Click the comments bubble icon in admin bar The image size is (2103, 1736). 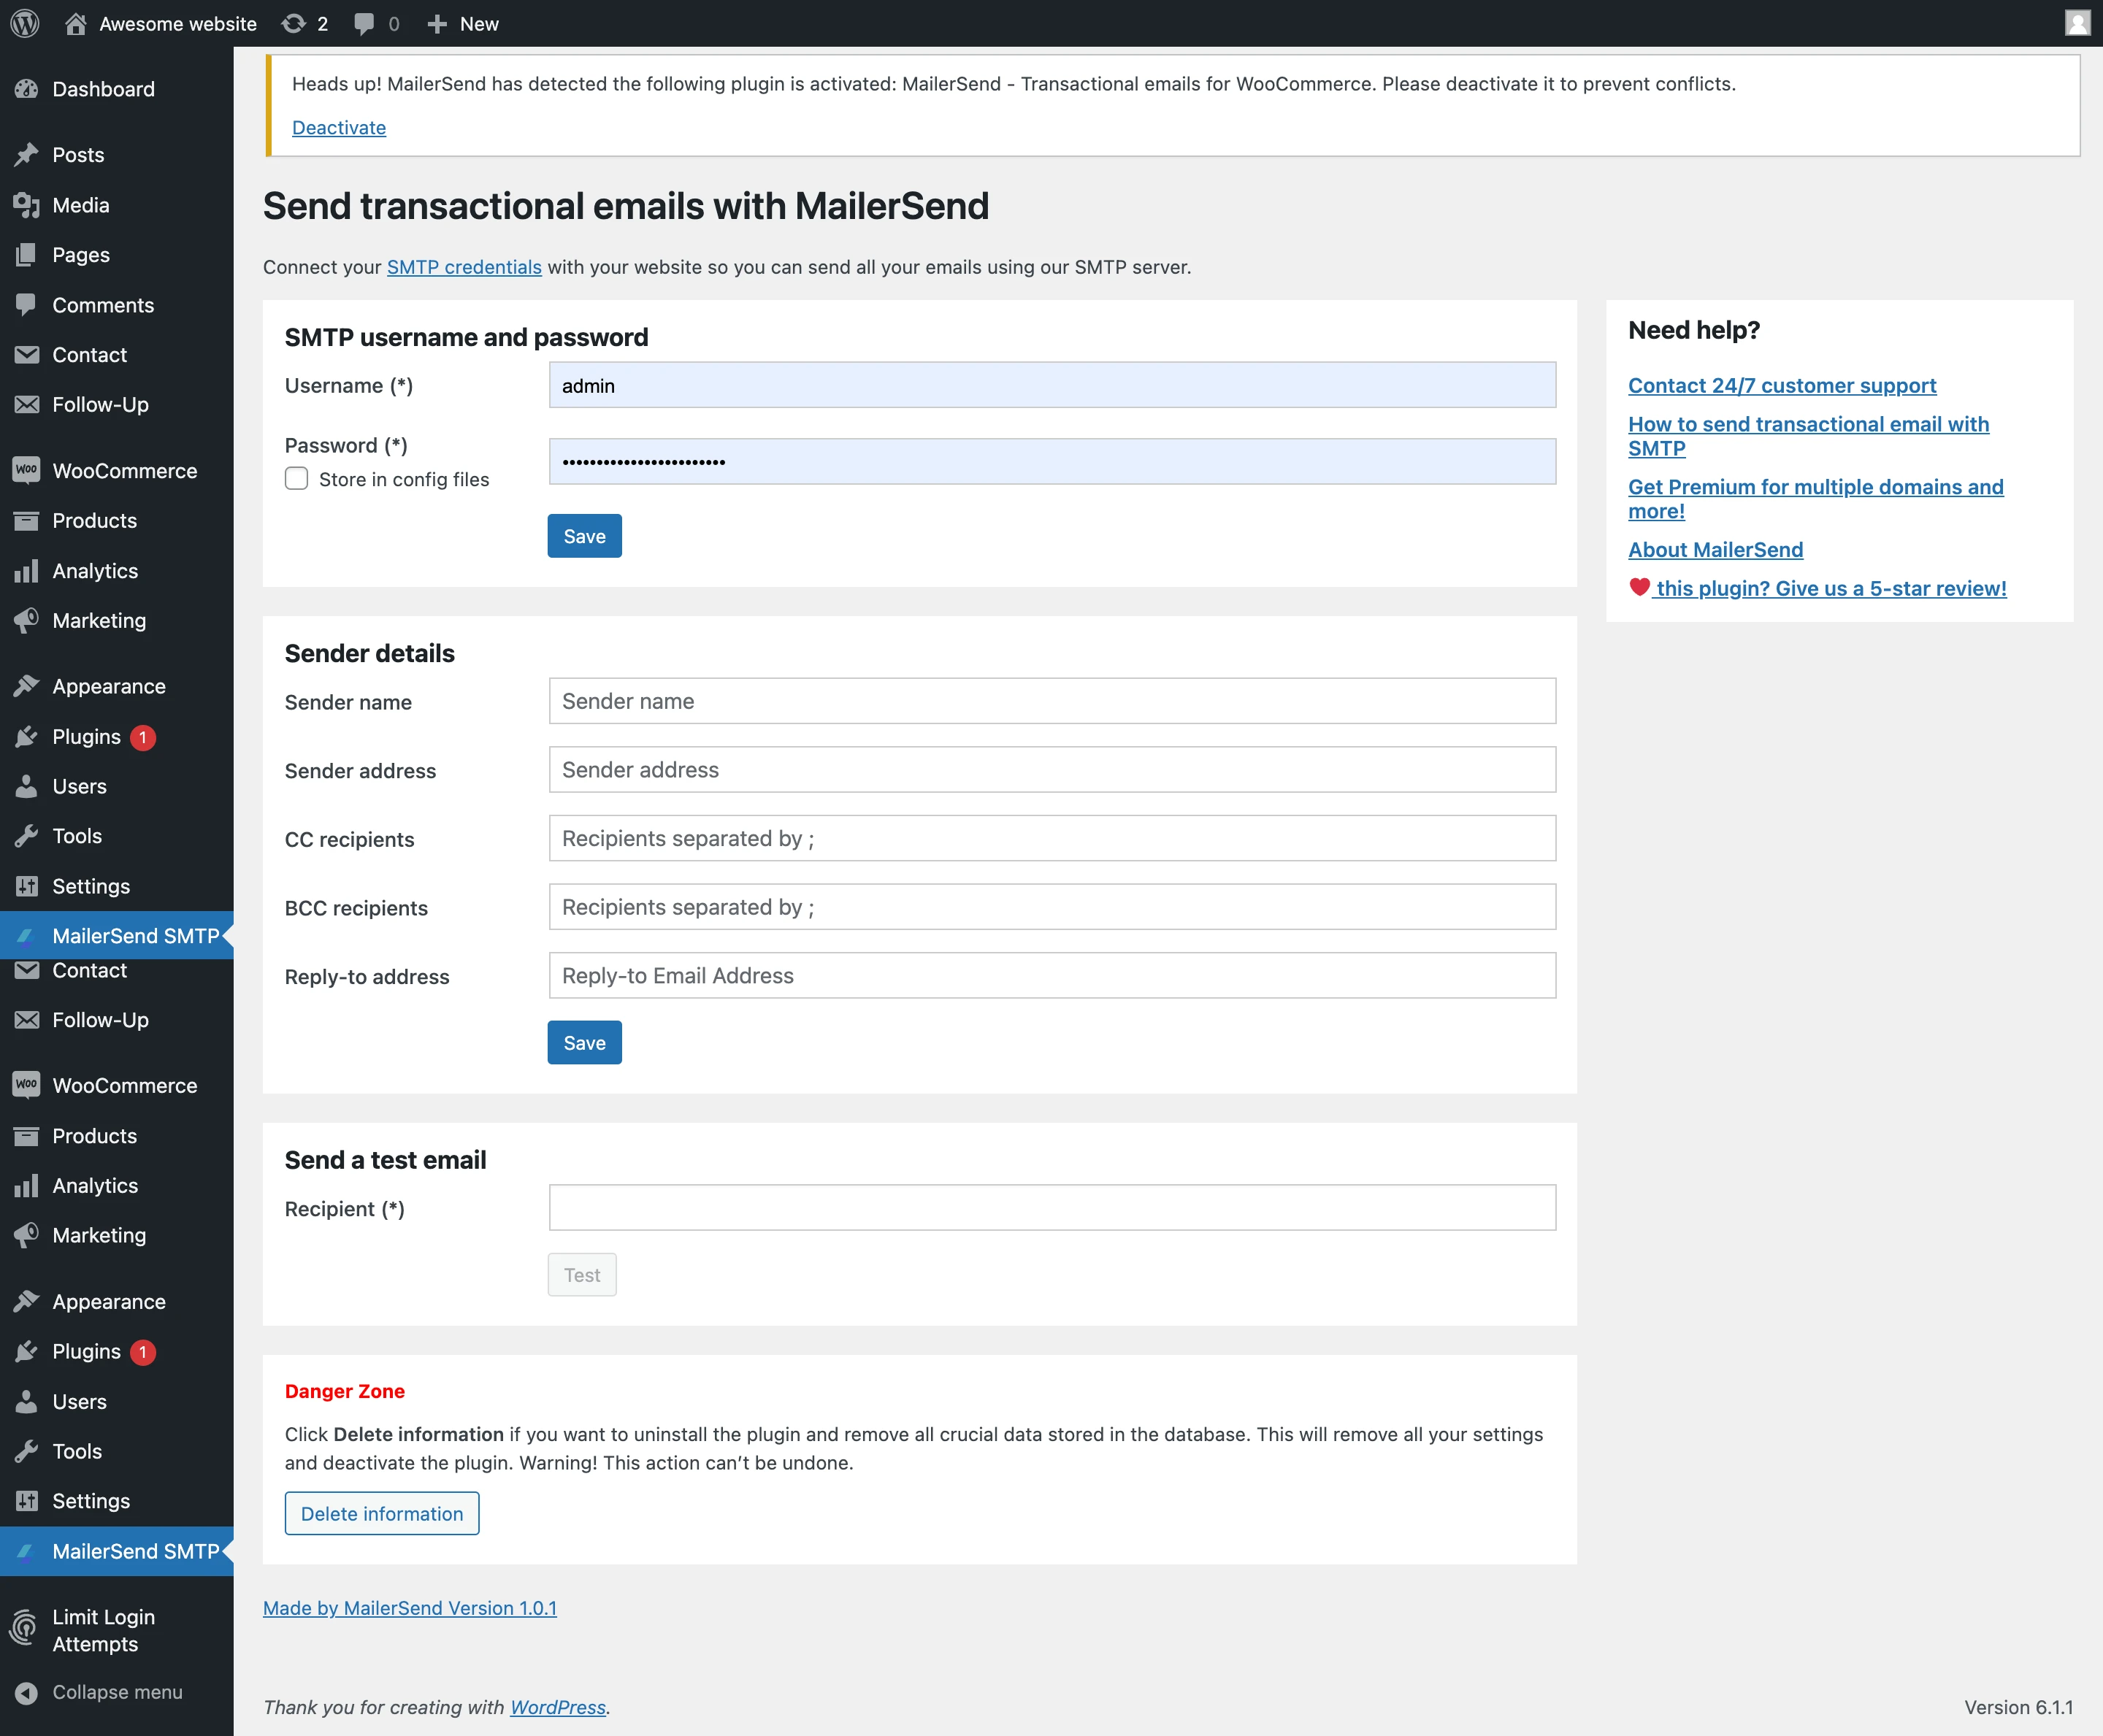point(364,23)
